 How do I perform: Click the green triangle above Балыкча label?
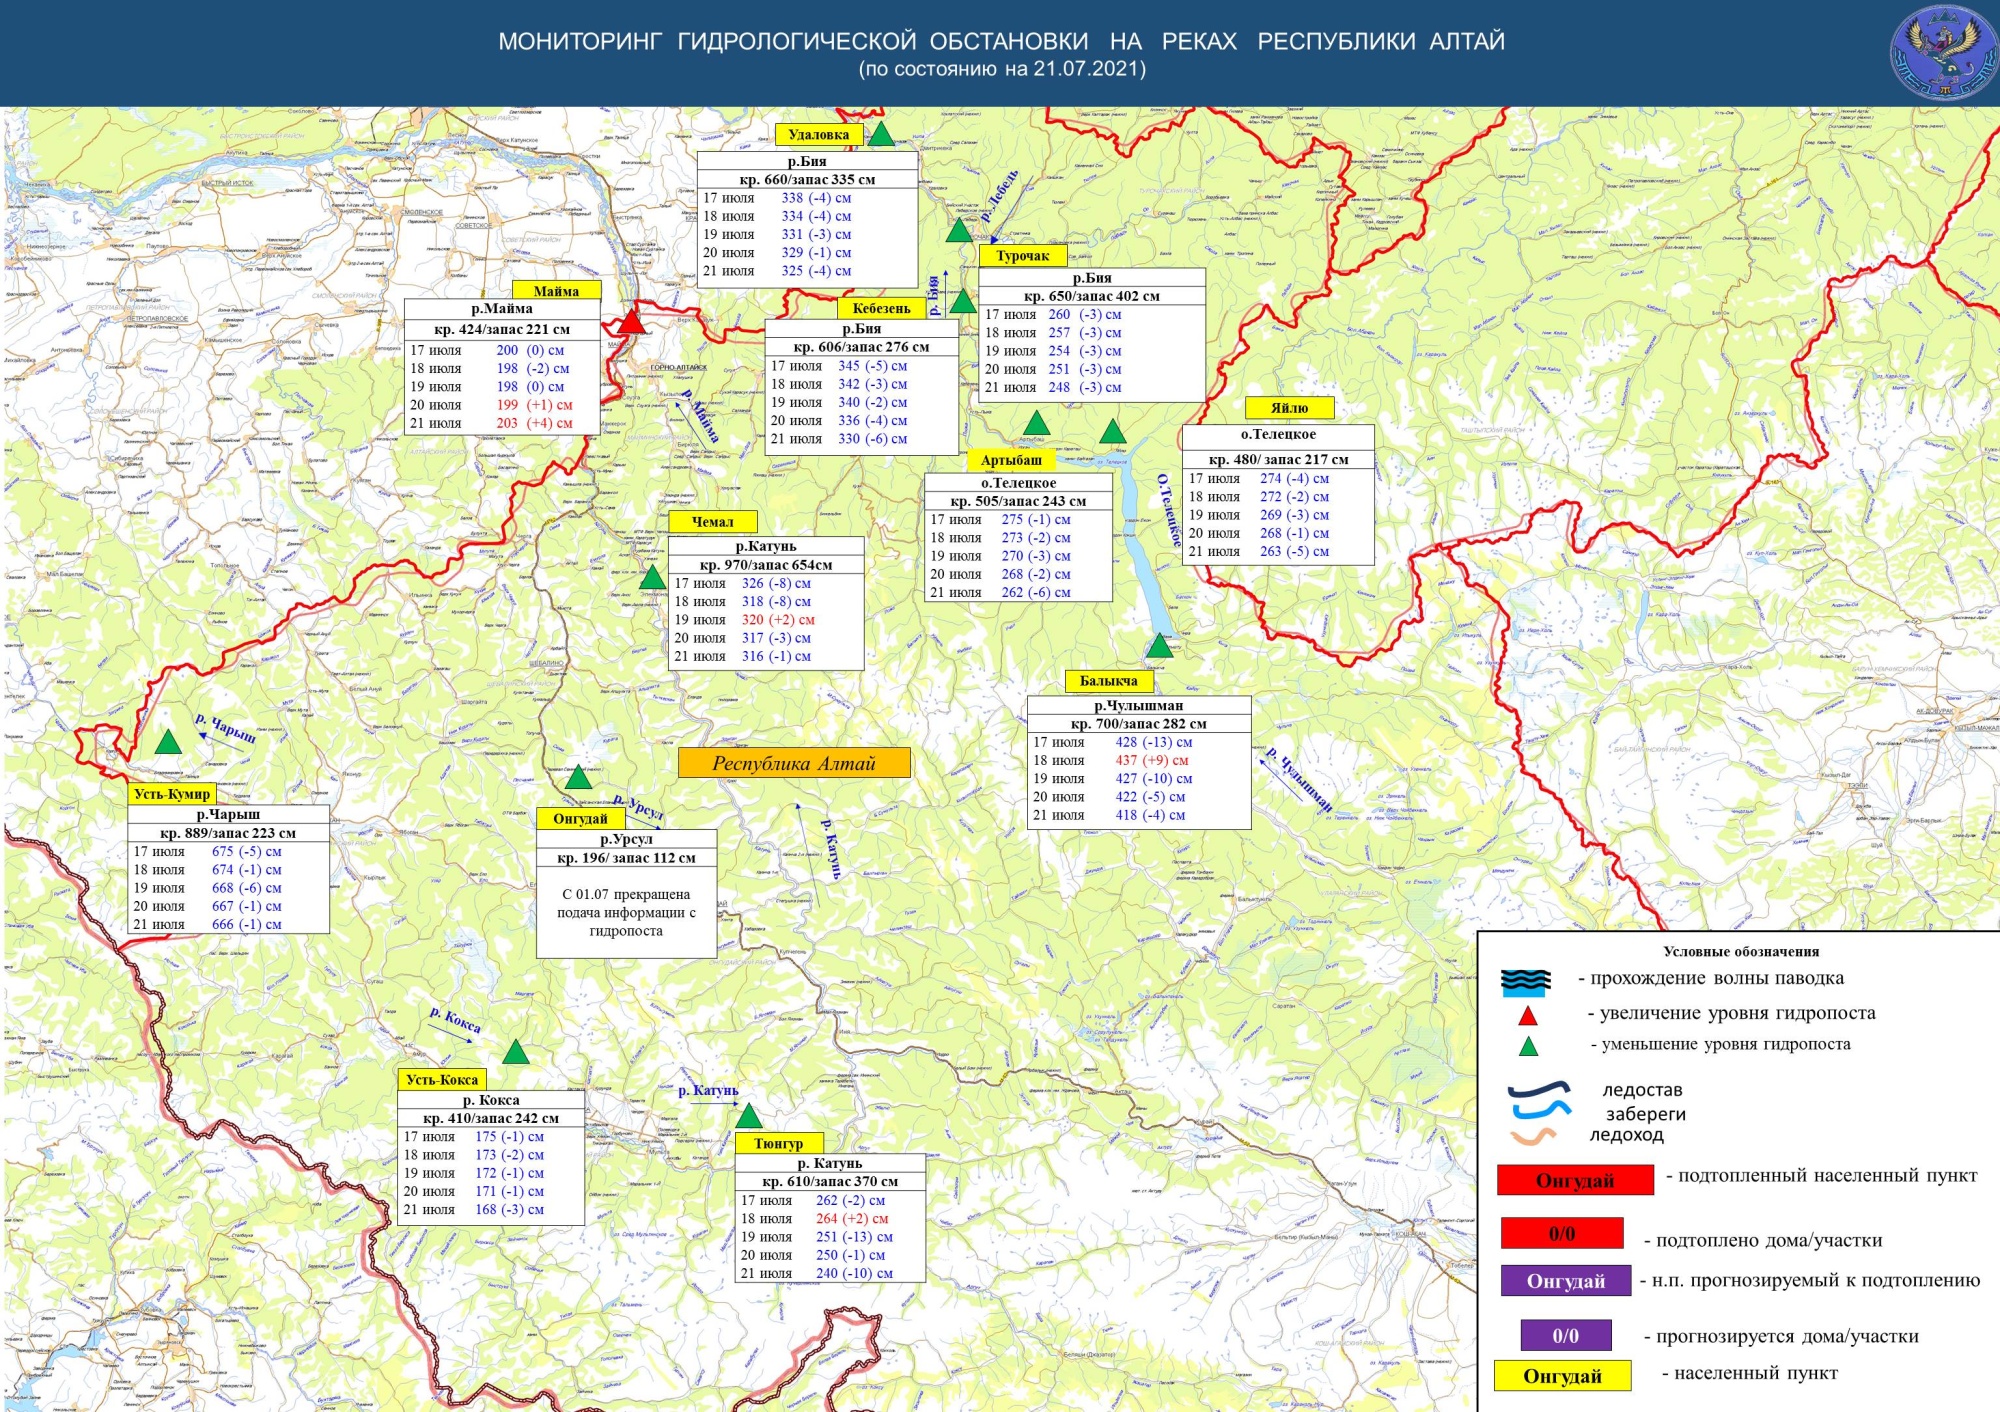click(x=1159, y=645)
